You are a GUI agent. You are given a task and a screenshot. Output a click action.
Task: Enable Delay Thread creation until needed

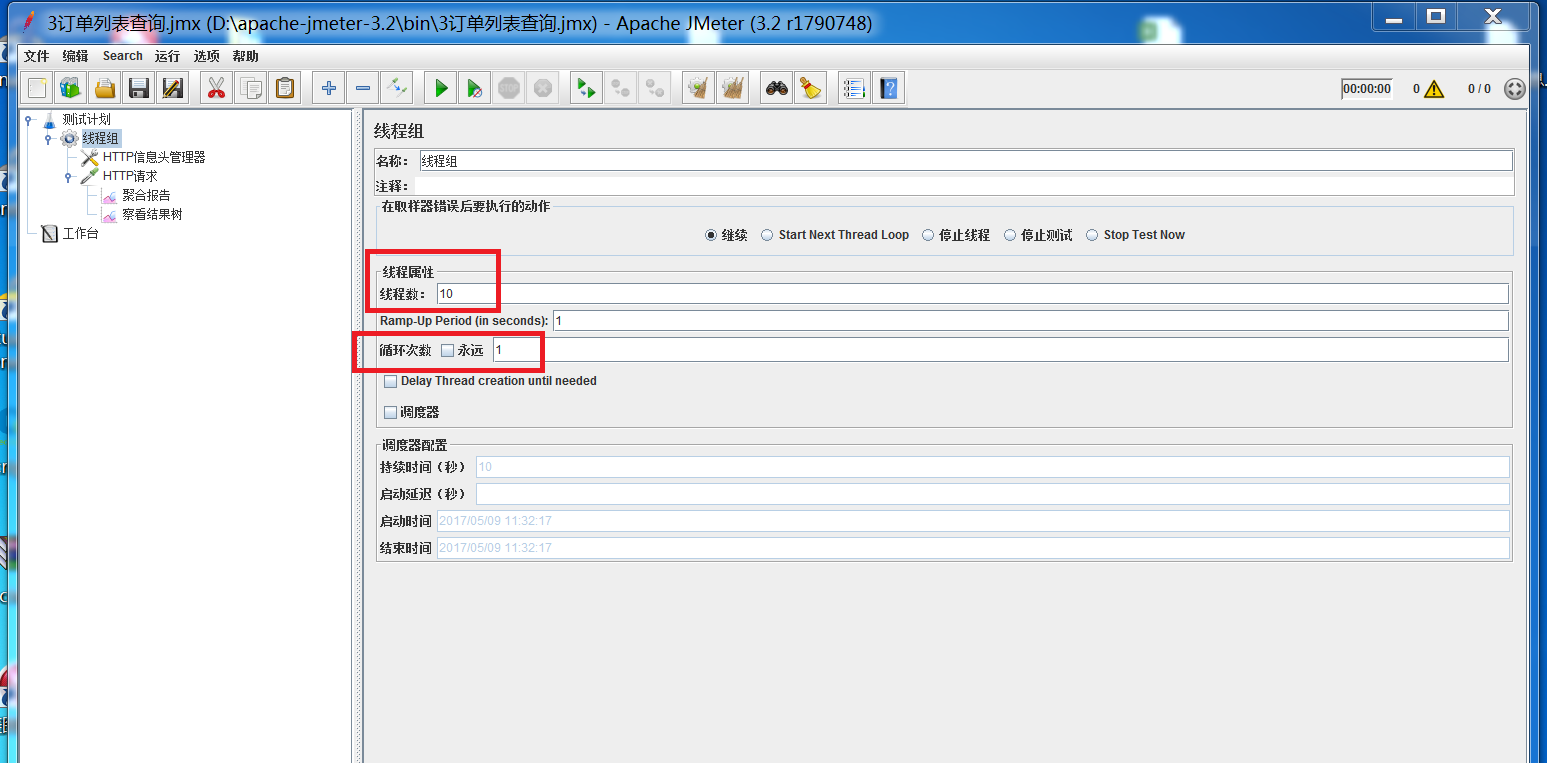pyautogui.click(x=390, y=381)
